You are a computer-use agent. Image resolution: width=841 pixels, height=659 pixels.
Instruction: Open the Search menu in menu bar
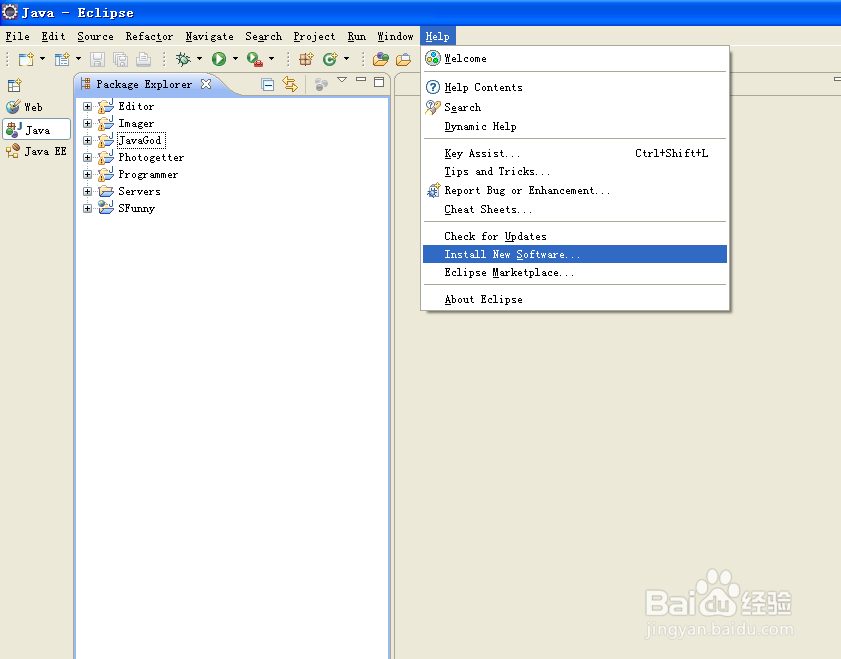point(263,36)
